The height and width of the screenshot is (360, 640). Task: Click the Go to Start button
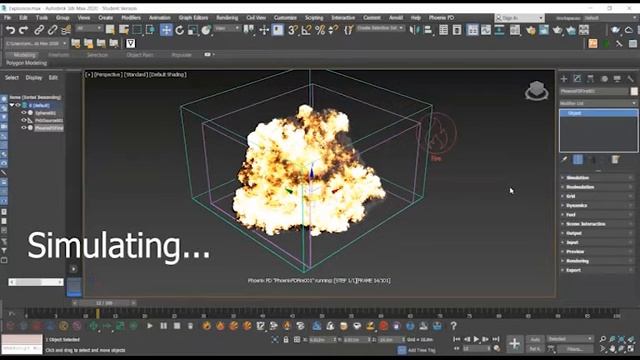click(457, 339)
